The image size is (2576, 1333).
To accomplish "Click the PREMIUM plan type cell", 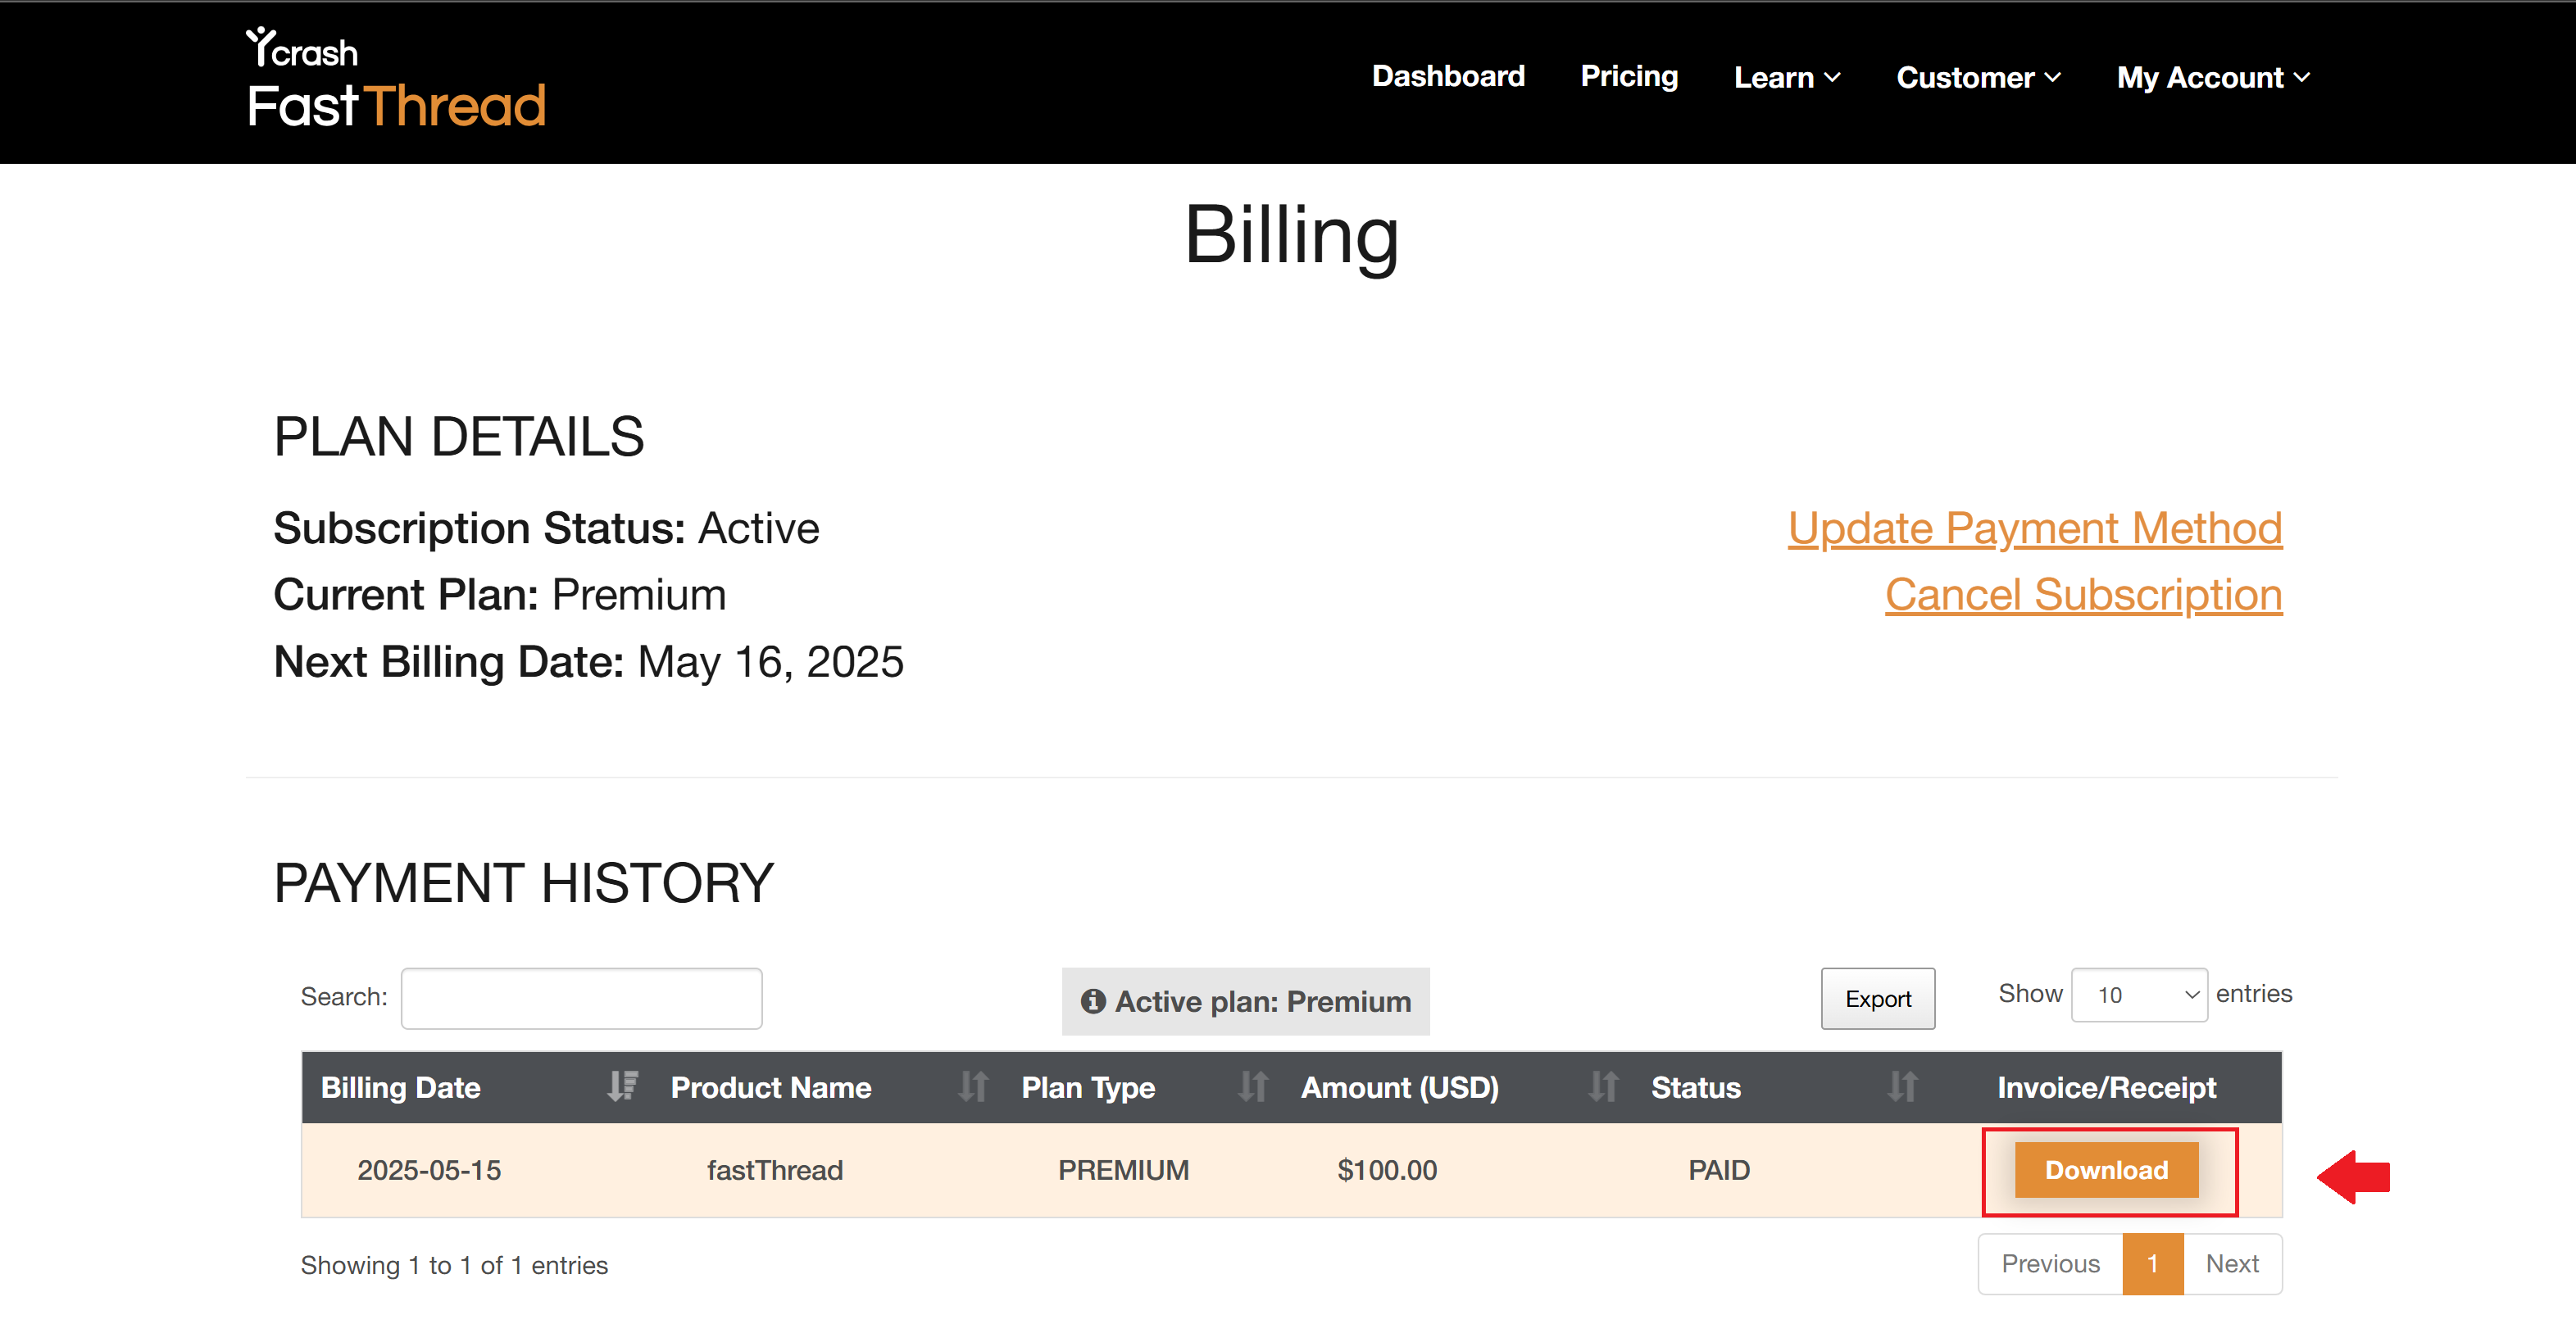I will [x=1124, y=1170].
